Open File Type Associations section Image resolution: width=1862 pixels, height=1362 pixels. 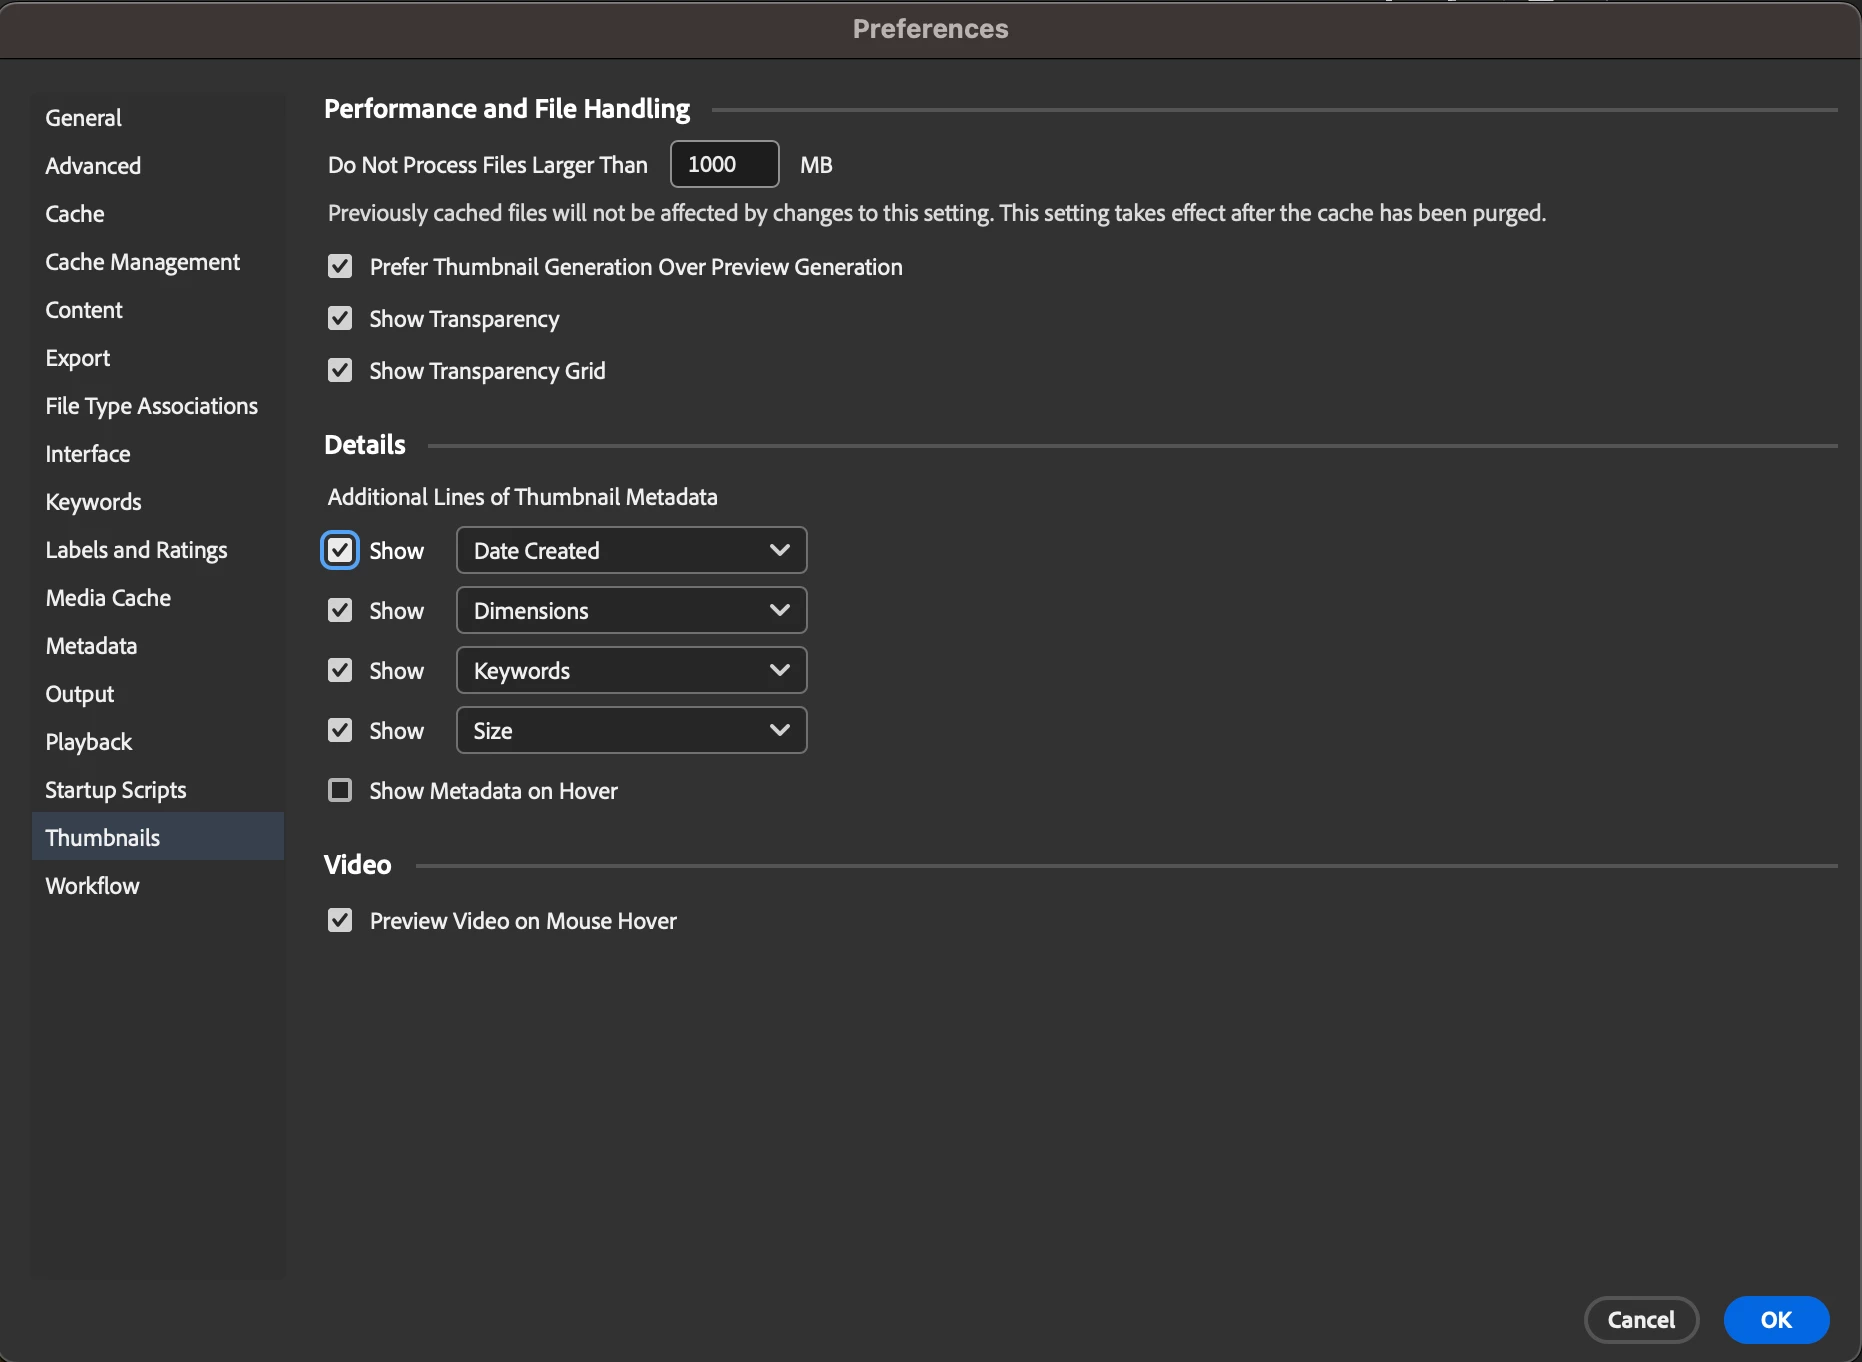pos(151,406)
